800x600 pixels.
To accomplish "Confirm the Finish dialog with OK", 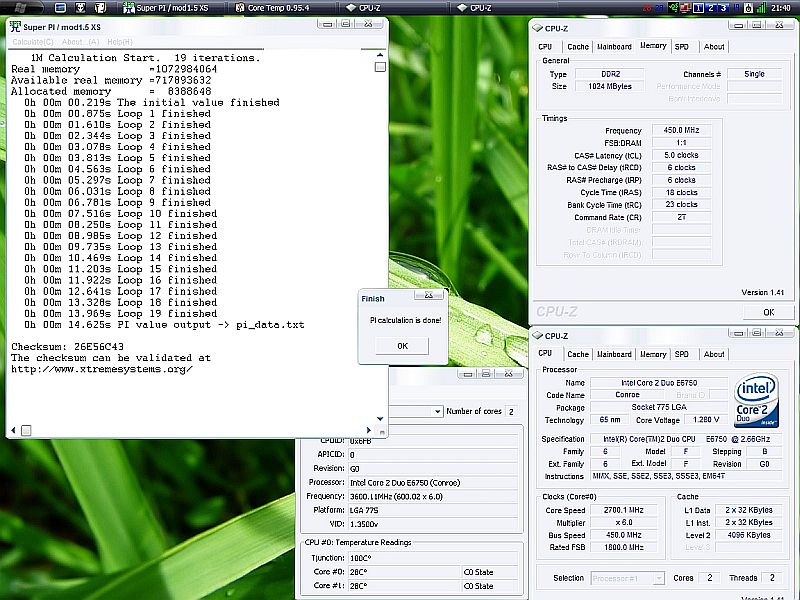I will (402, 346).
